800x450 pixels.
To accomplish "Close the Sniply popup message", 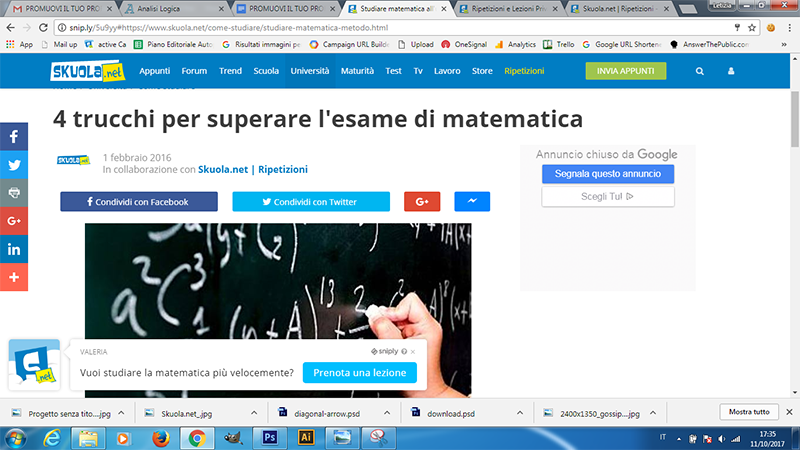I will (x=414, y=352).
